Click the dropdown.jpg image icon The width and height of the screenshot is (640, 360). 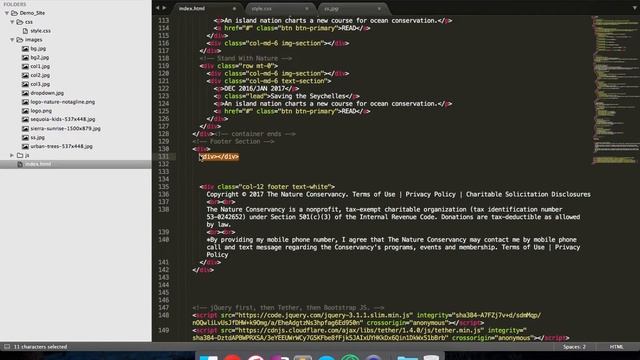tap(25, 93)
